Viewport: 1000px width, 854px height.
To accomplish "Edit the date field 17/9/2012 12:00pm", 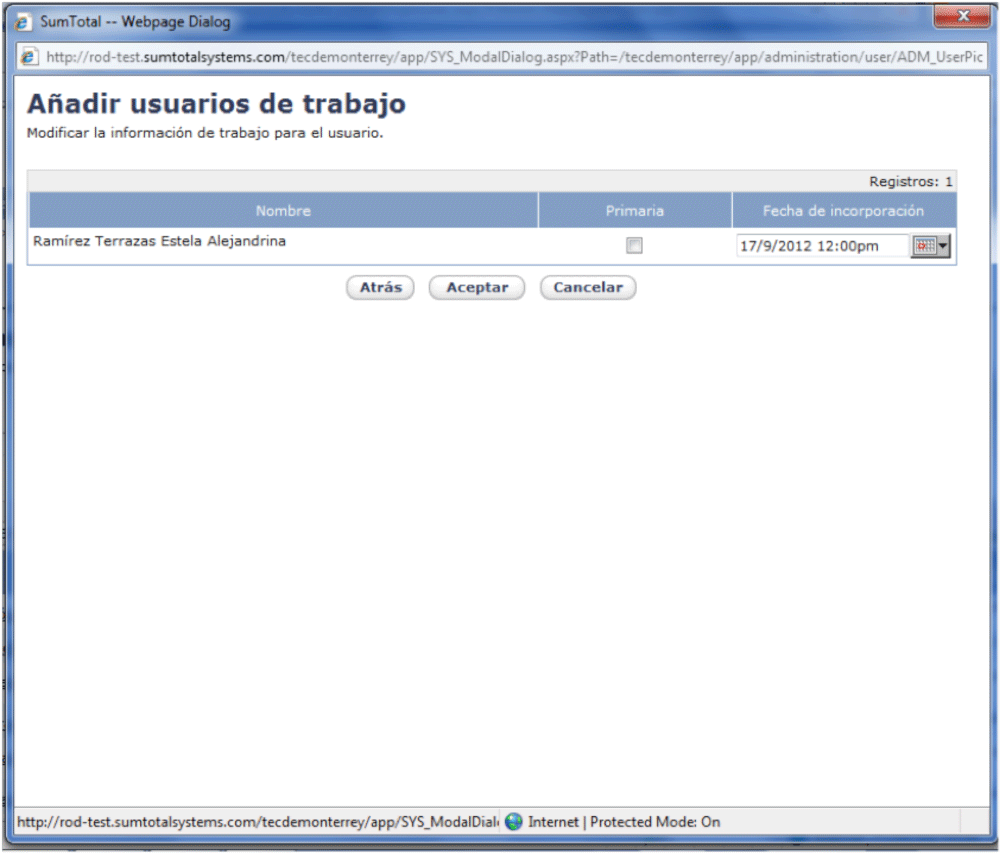I will click(822, 246).
